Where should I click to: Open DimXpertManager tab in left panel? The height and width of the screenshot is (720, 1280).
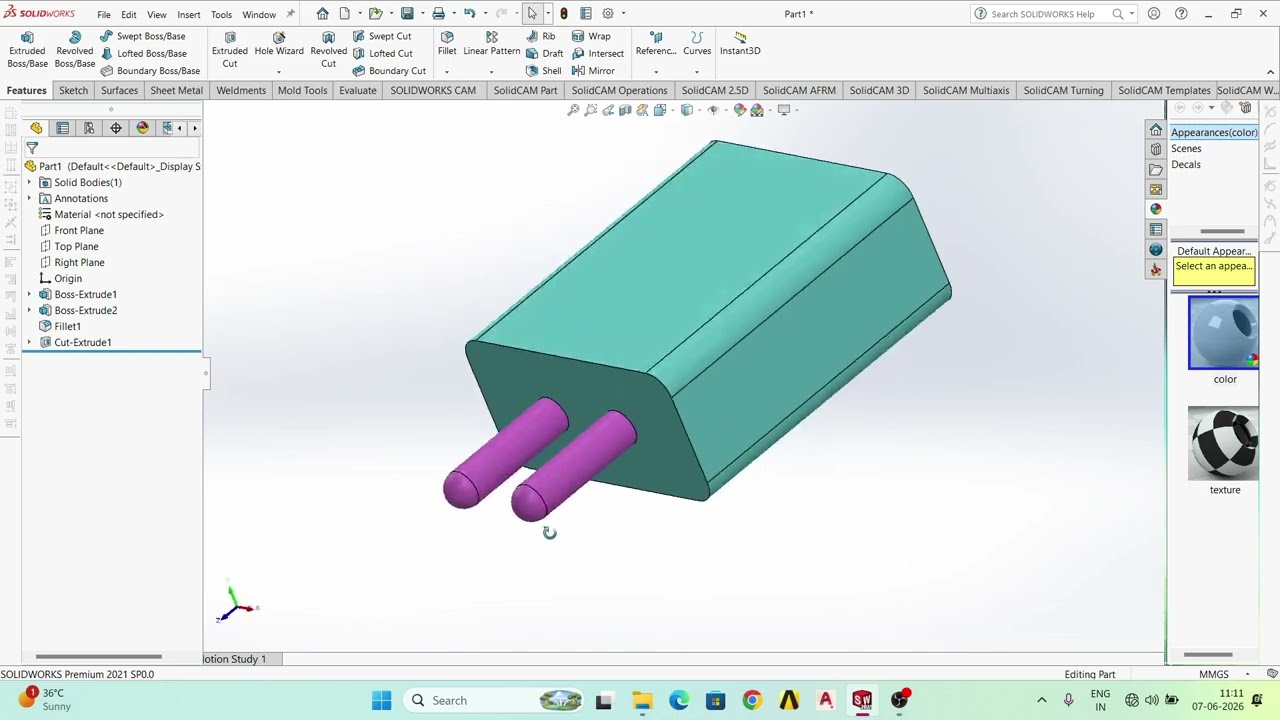coord(116,128)
